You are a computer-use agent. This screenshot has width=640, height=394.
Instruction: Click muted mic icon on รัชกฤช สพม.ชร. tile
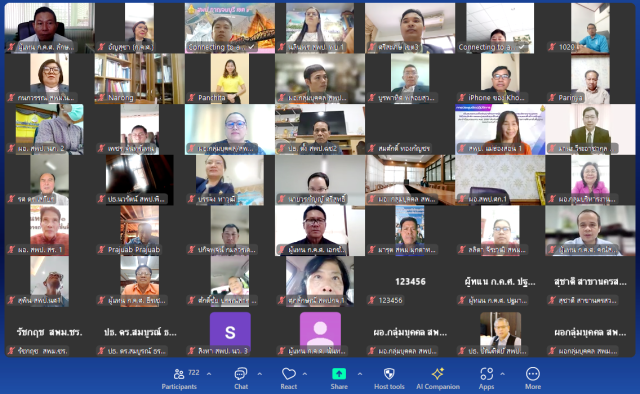pyautogui.click(x=11, y=351)
